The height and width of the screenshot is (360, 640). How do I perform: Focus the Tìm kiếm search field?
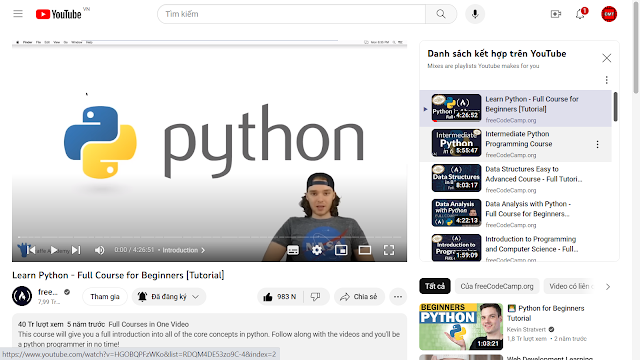click(291, 14)
